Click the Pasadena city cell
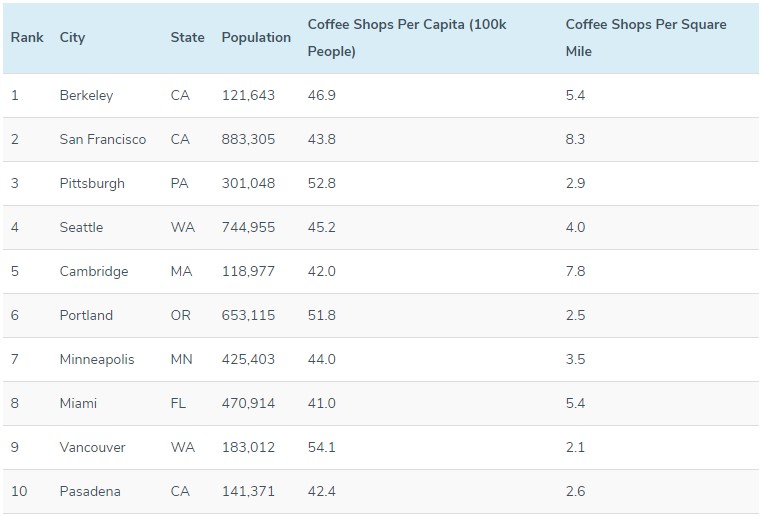 90,492
